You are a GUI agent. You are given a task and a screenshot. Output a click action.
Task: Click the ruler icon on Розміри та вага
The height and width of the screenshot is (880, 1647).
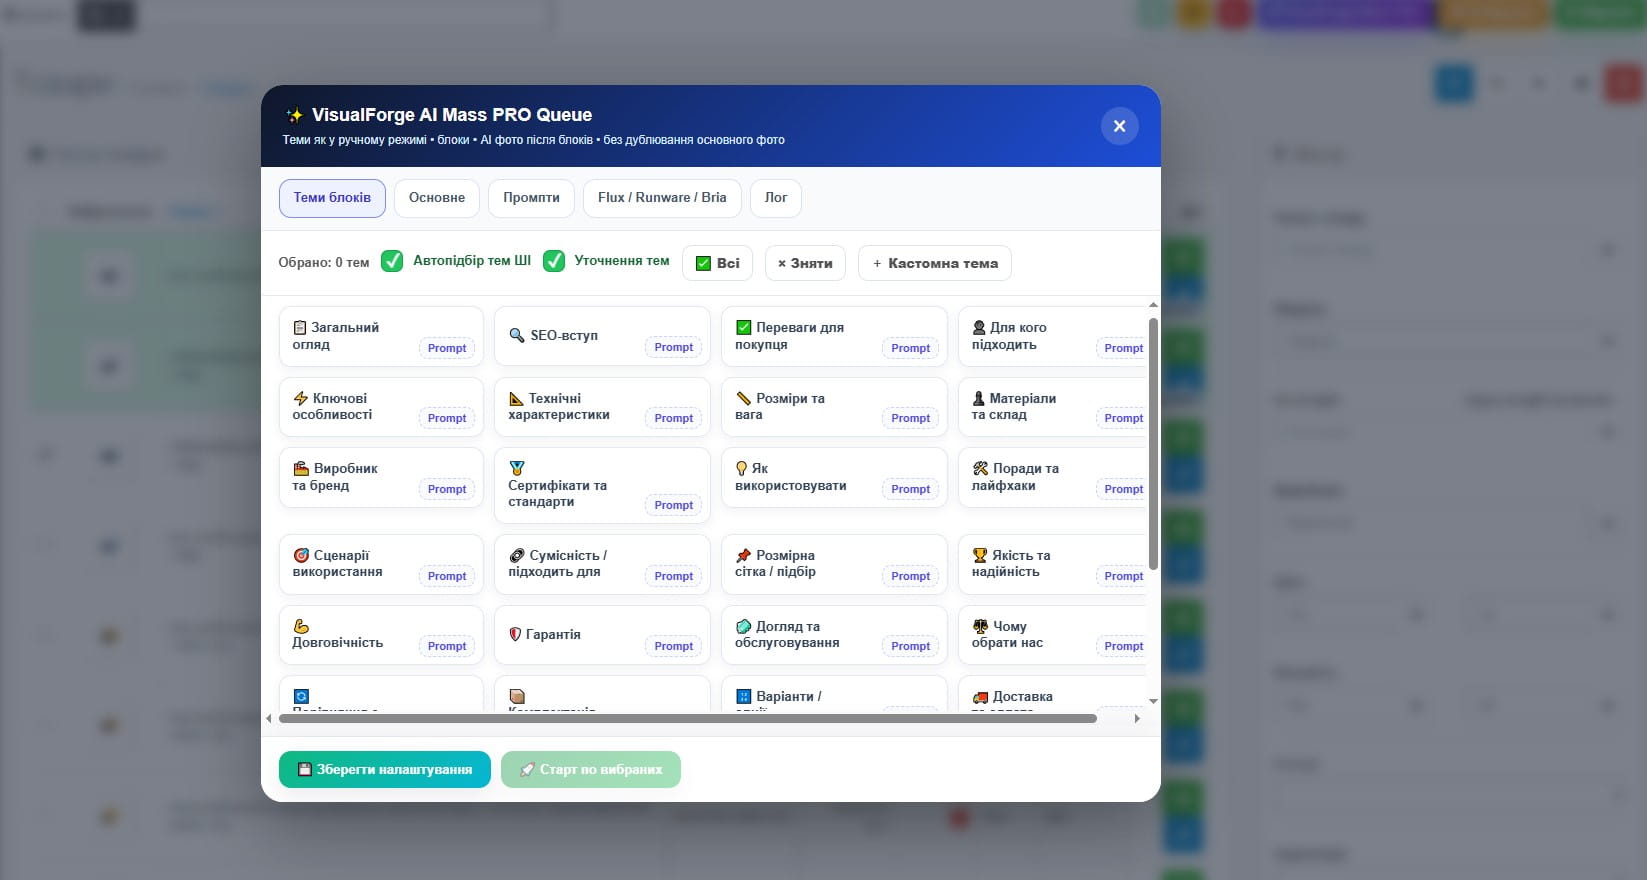pyautogui.click(x=744, y=398)
